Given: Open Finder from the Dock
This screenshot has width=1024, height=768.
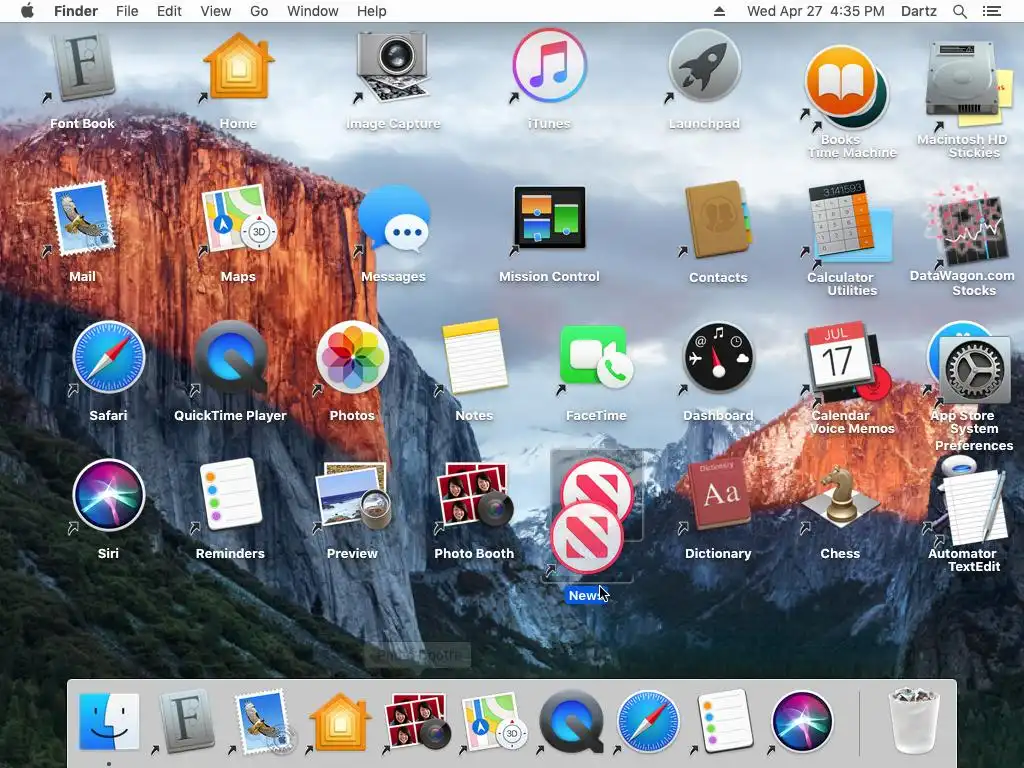Looking at the screenshot, I should 109,722.
